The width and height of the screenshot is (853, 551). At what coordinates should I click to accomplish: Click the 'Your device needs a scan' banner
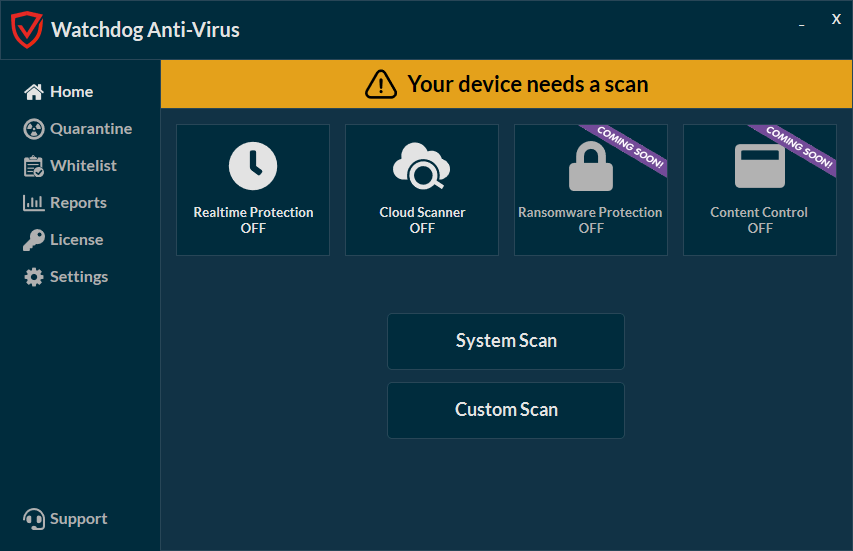pyautogui.click(x=506, y=84)
